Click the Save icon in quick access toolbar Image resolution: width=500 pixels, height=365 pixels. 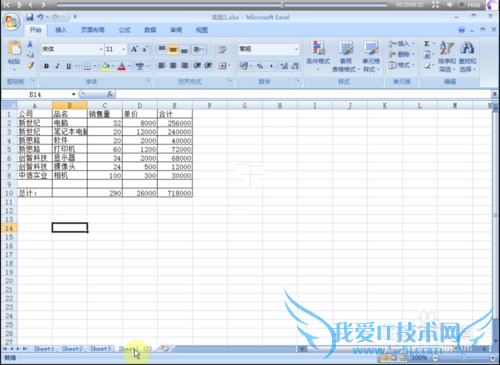pos(30,17)
